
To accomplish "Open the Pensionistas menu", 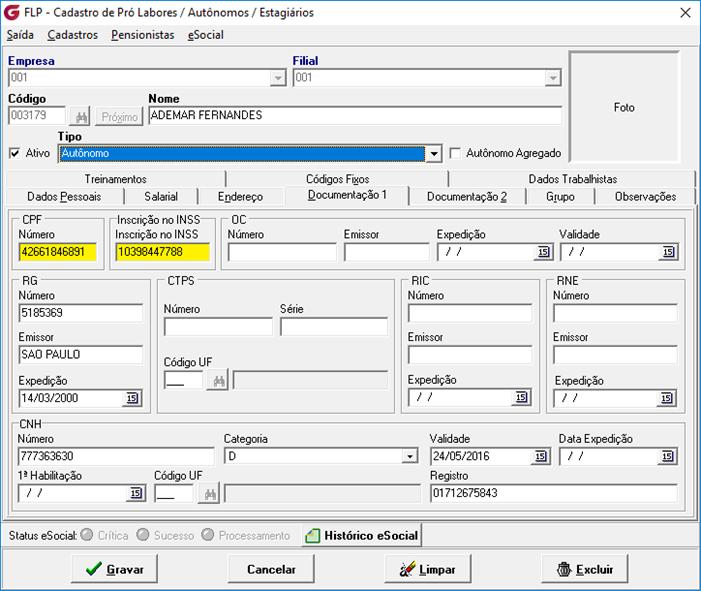I will pos(143,35).
